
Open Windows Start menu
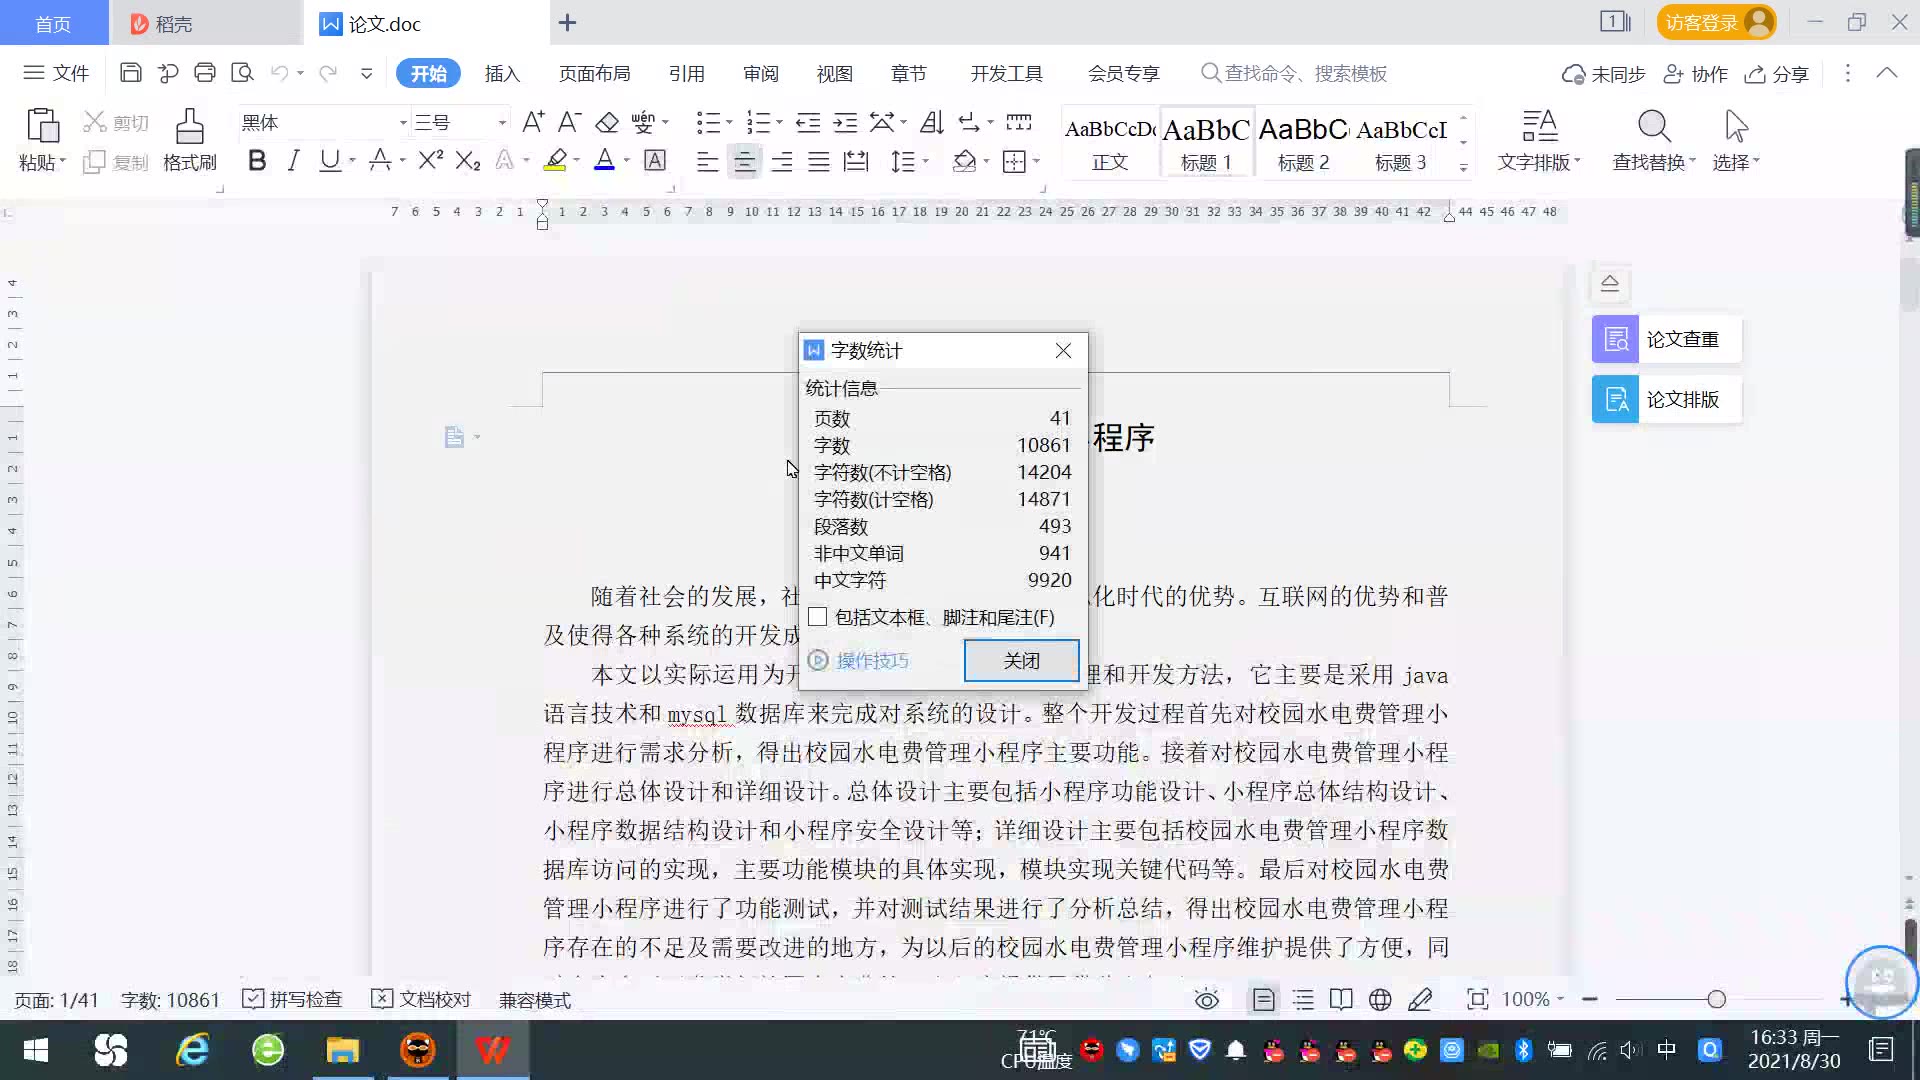36,1050
